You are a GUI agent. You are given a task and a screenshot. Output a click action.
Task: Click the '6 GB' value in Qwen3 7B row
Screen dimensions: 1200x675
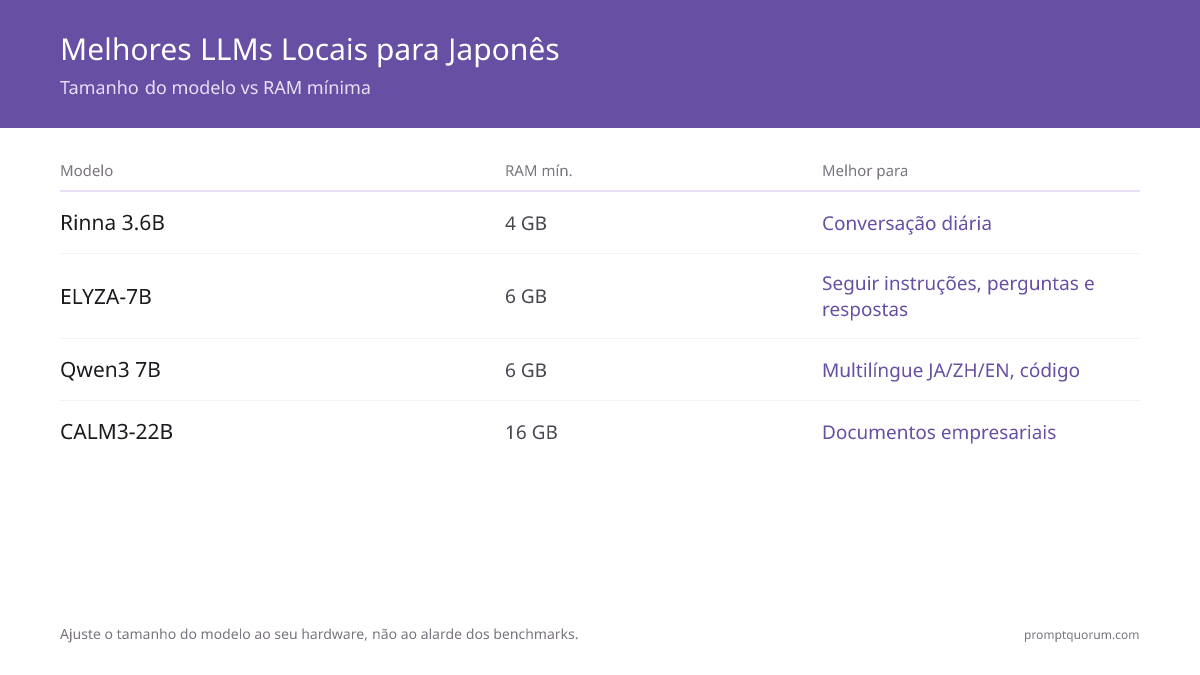526,370
